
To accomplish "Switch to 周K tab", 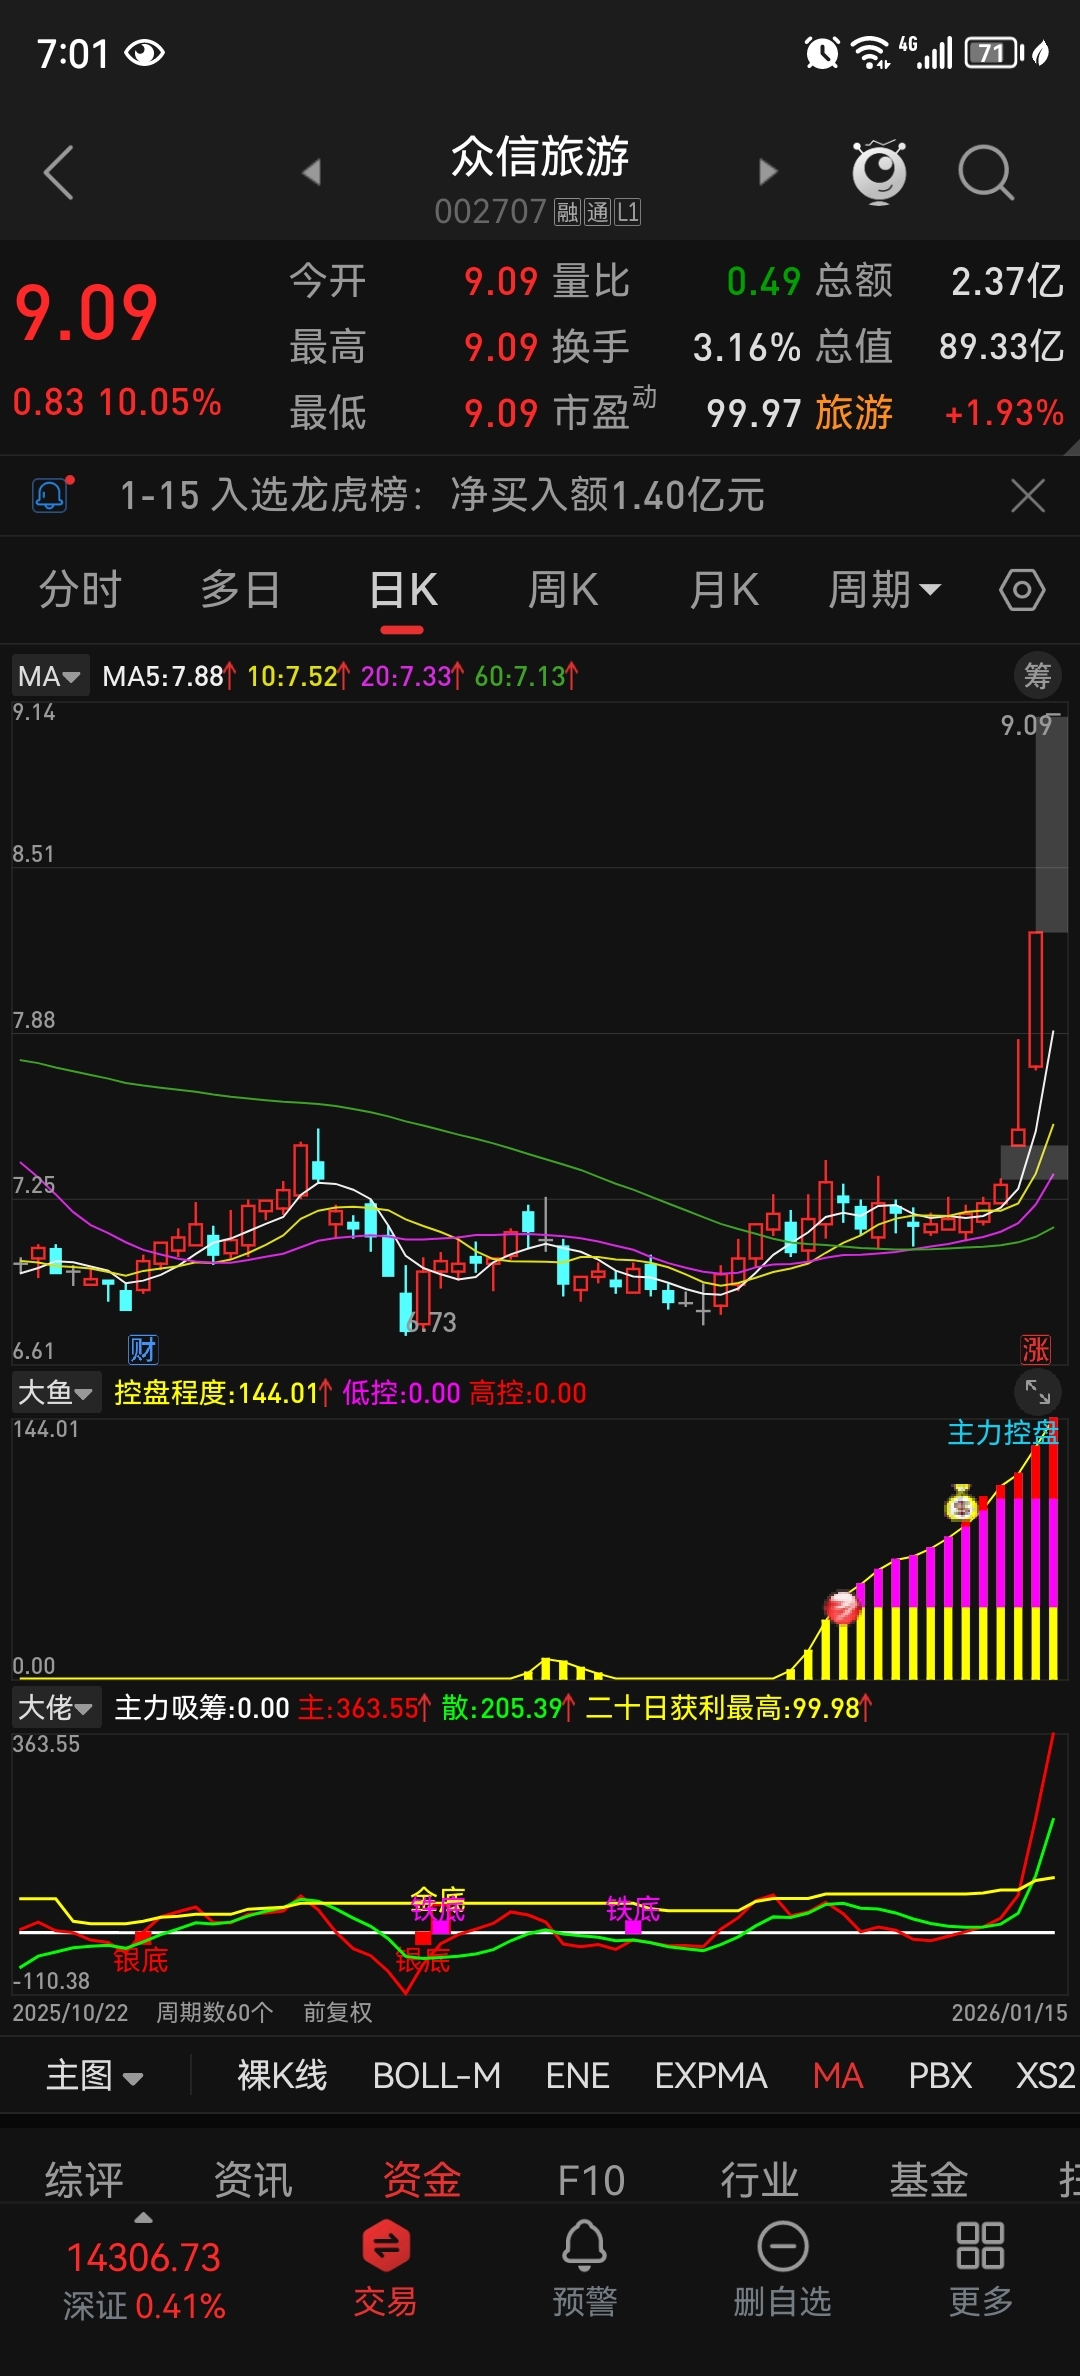I will [x=563, y=590].
